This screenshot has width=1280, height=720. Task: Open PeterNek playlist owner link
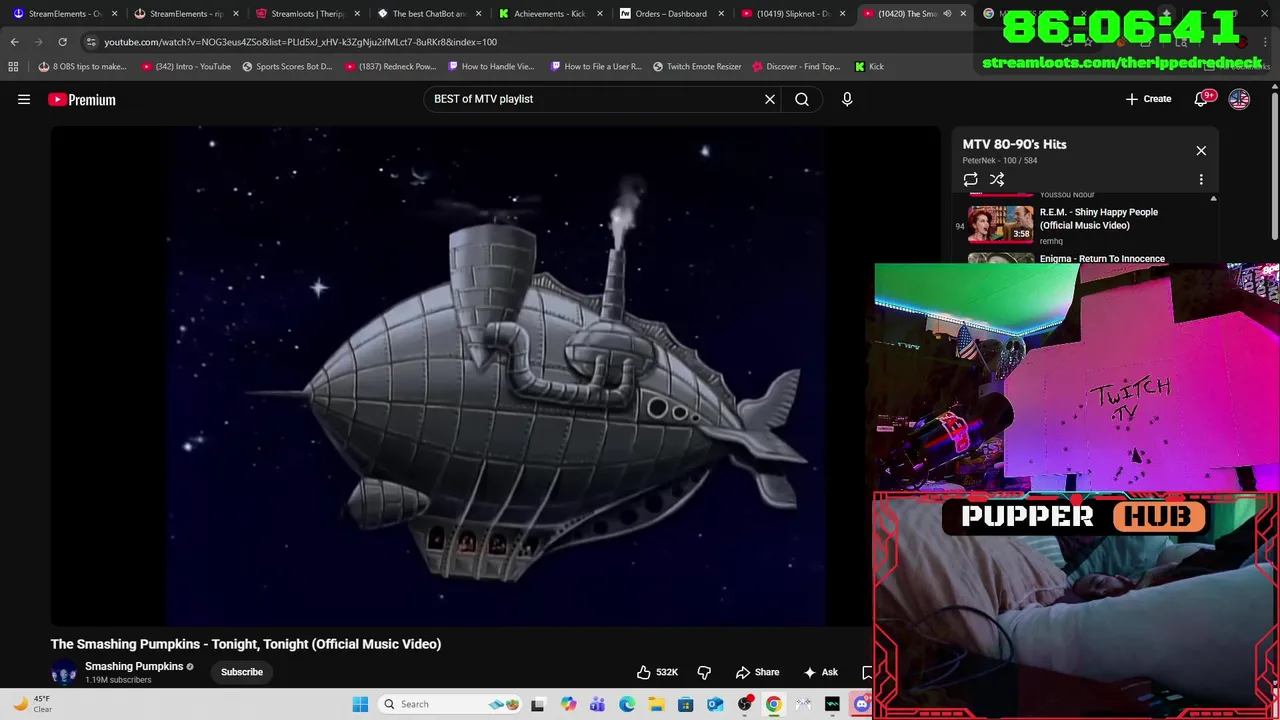click(979, 161)
